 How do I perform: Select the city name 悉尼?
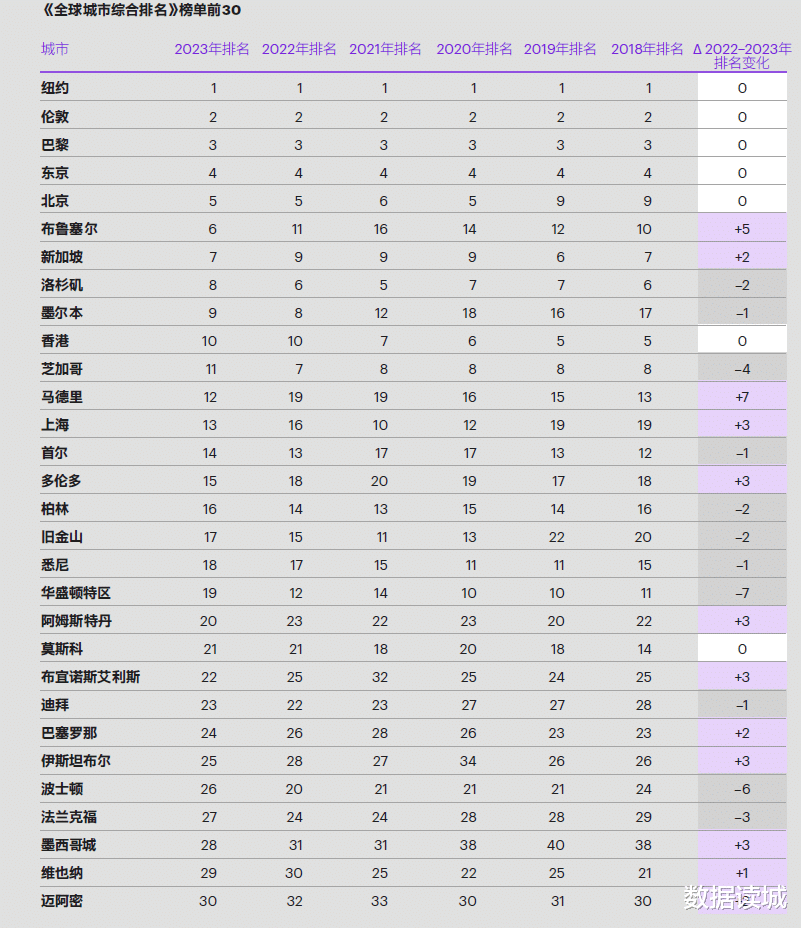55,565
